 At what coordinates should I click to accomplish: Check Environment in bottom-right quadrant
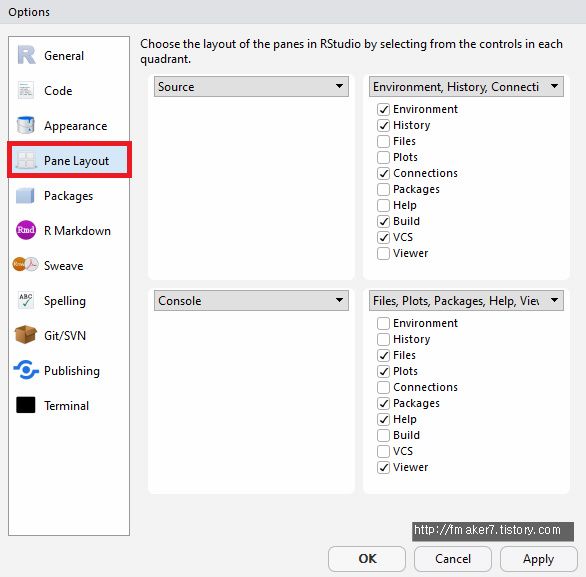383,323
